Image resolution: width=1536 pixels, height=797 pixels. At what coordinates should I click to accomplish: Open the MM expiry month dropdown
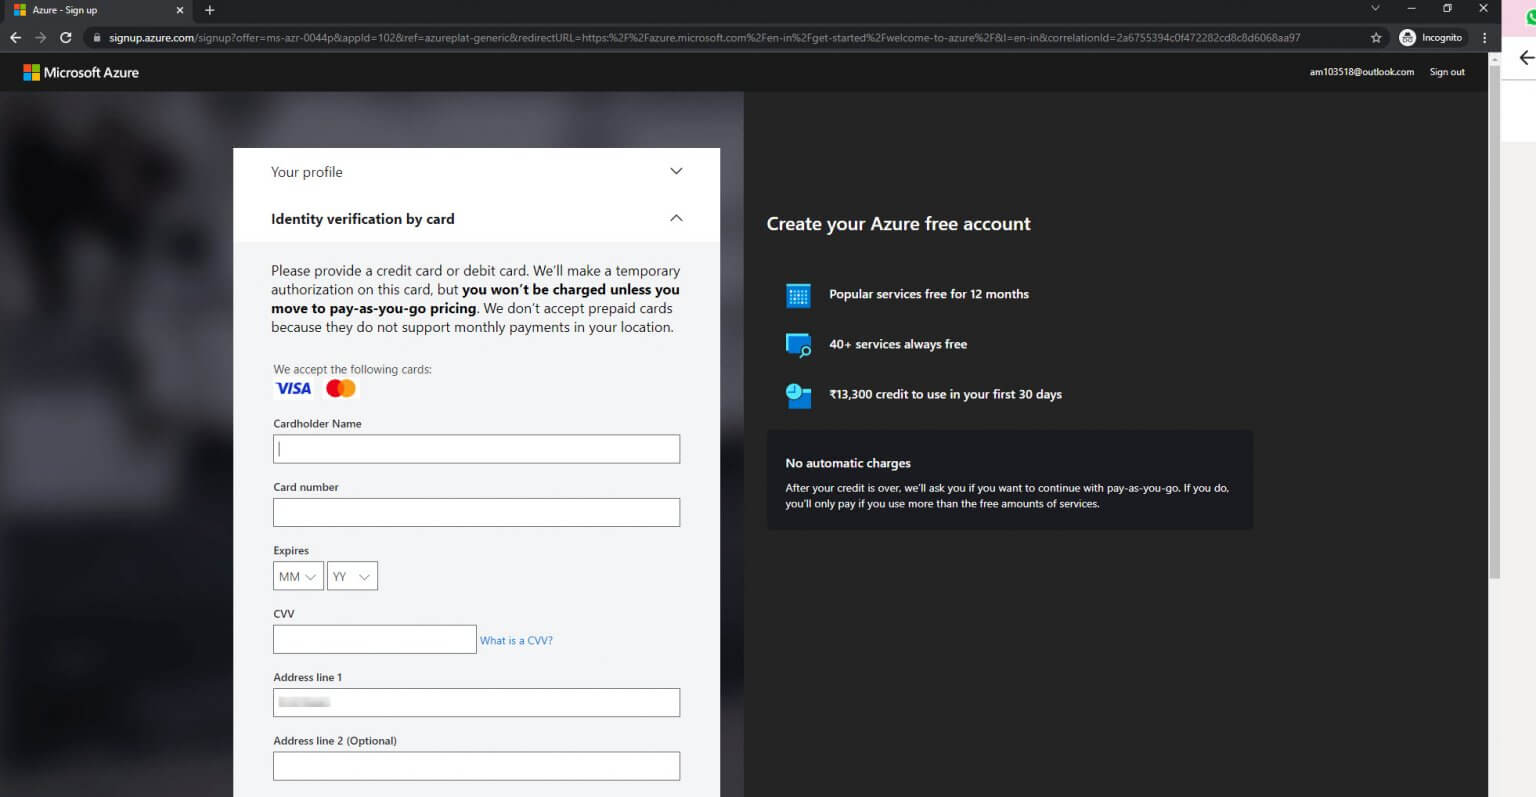pyautogui.click(x=298, y=577)
